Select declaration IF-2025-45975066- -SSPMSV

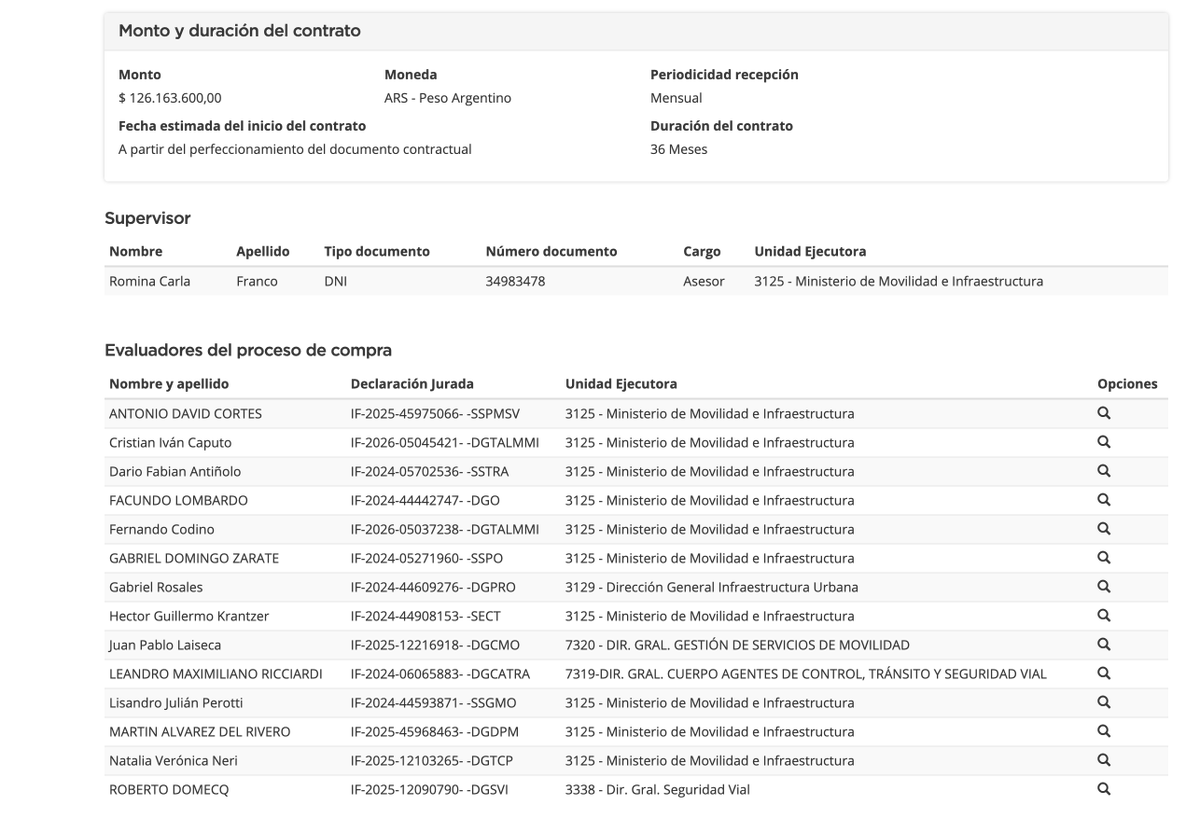coord(435,413)
